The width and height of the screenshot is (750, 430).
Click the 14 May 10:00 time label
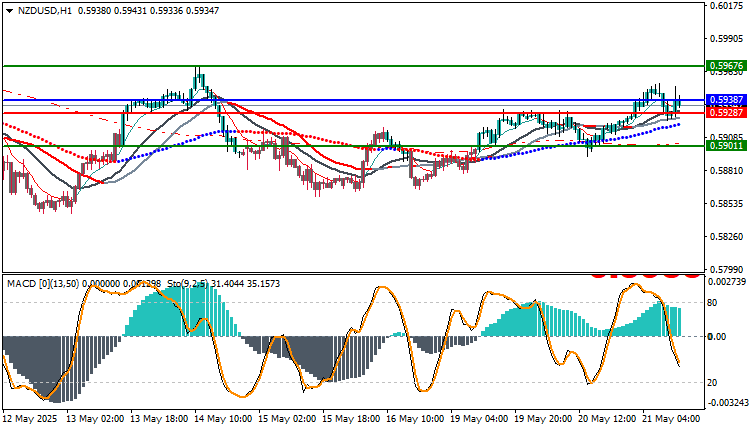pyautogui.click(x=223, y=419)
